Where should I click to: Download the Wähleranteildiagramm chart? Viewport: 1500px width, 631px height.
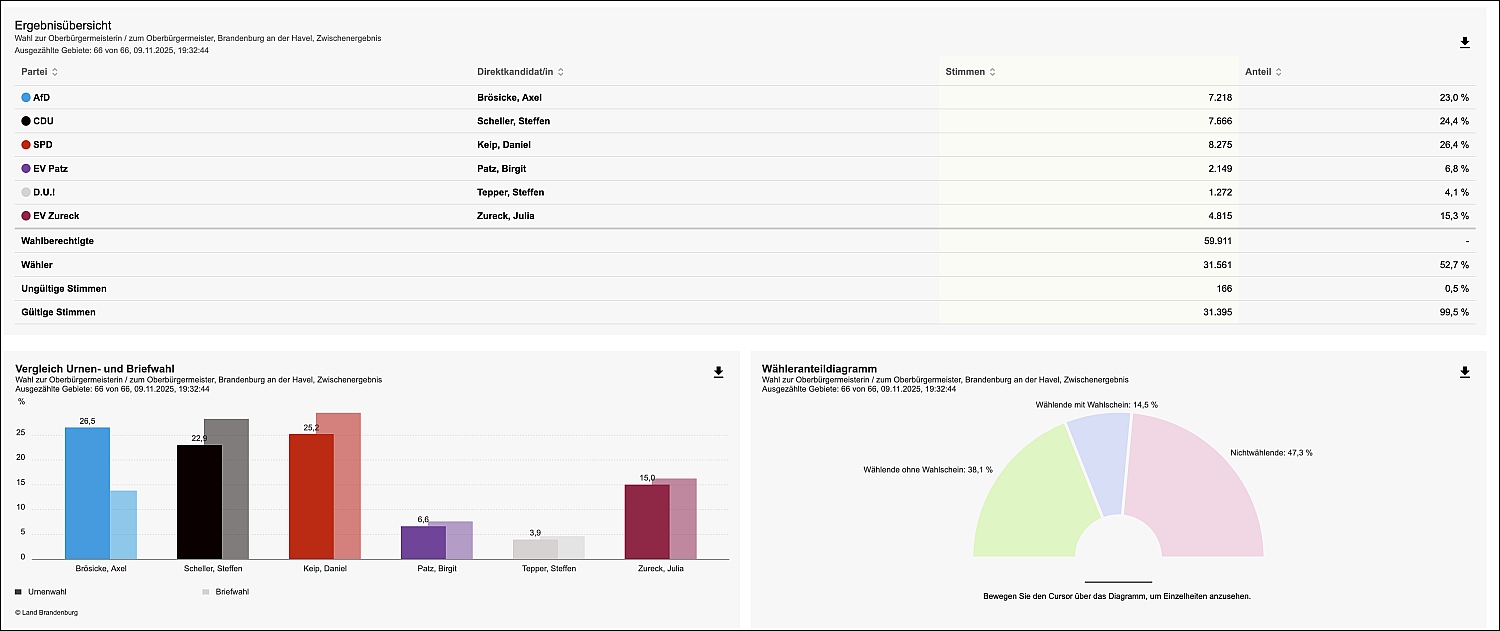1465,372
